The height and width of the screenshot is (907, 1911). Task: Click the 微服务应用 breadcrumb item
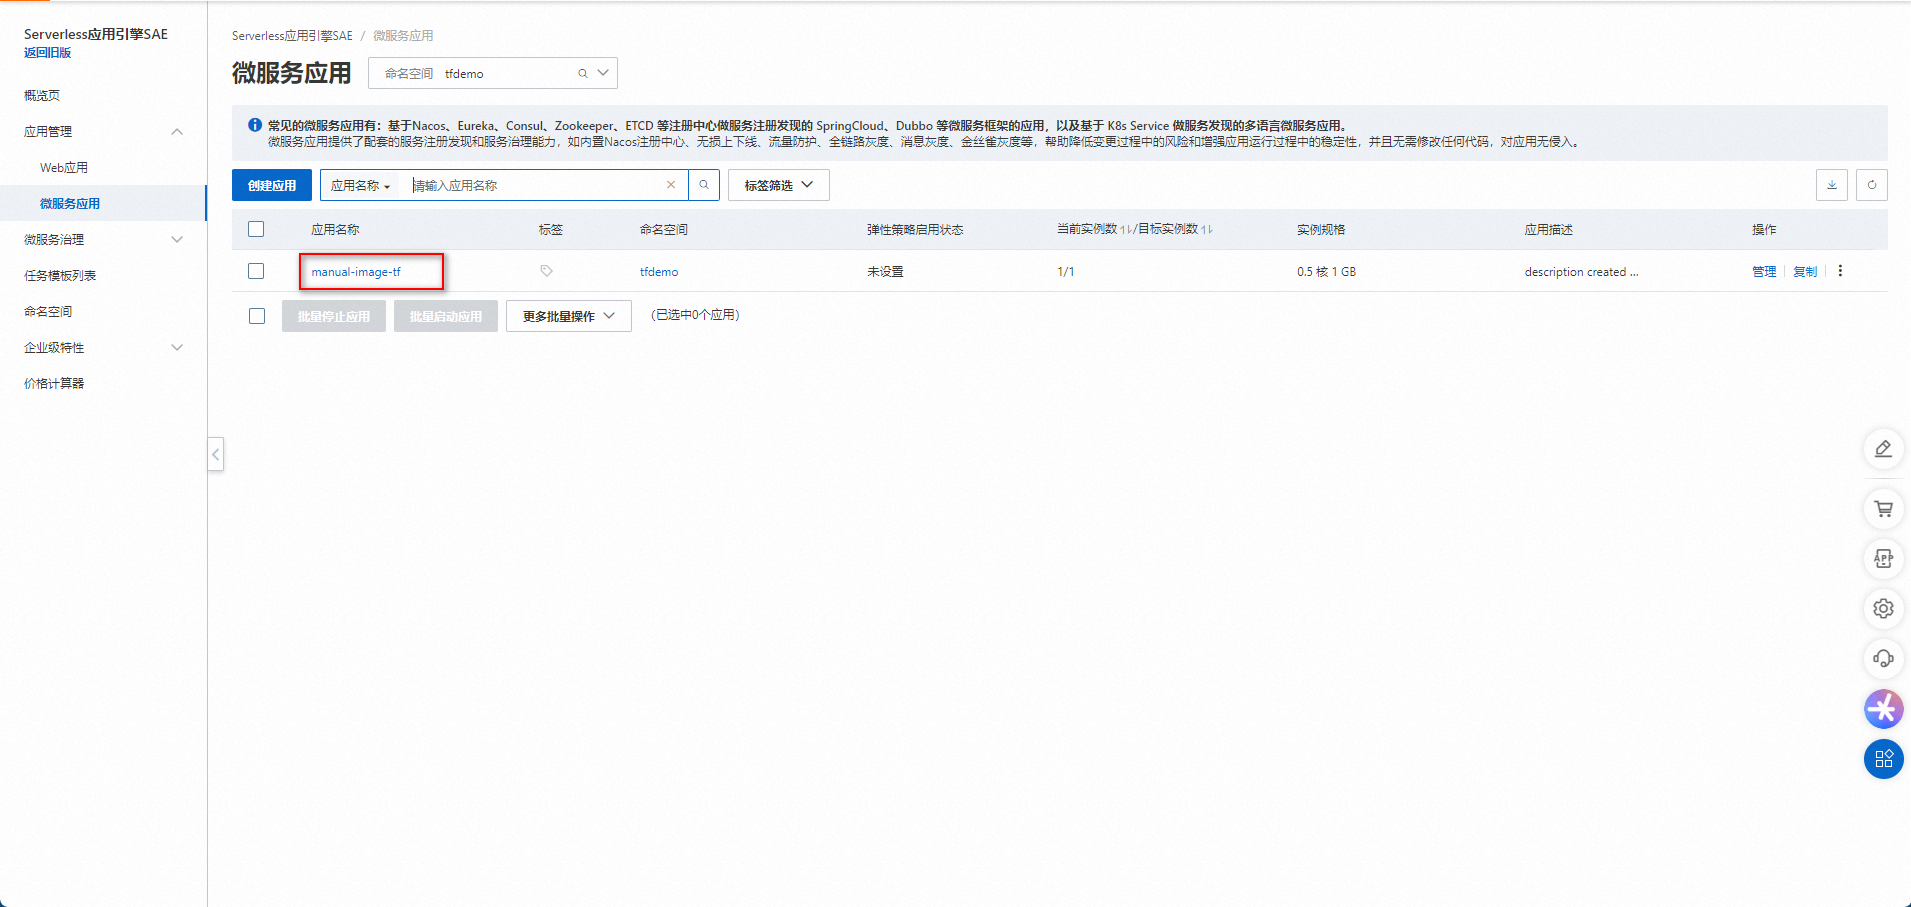403,36
